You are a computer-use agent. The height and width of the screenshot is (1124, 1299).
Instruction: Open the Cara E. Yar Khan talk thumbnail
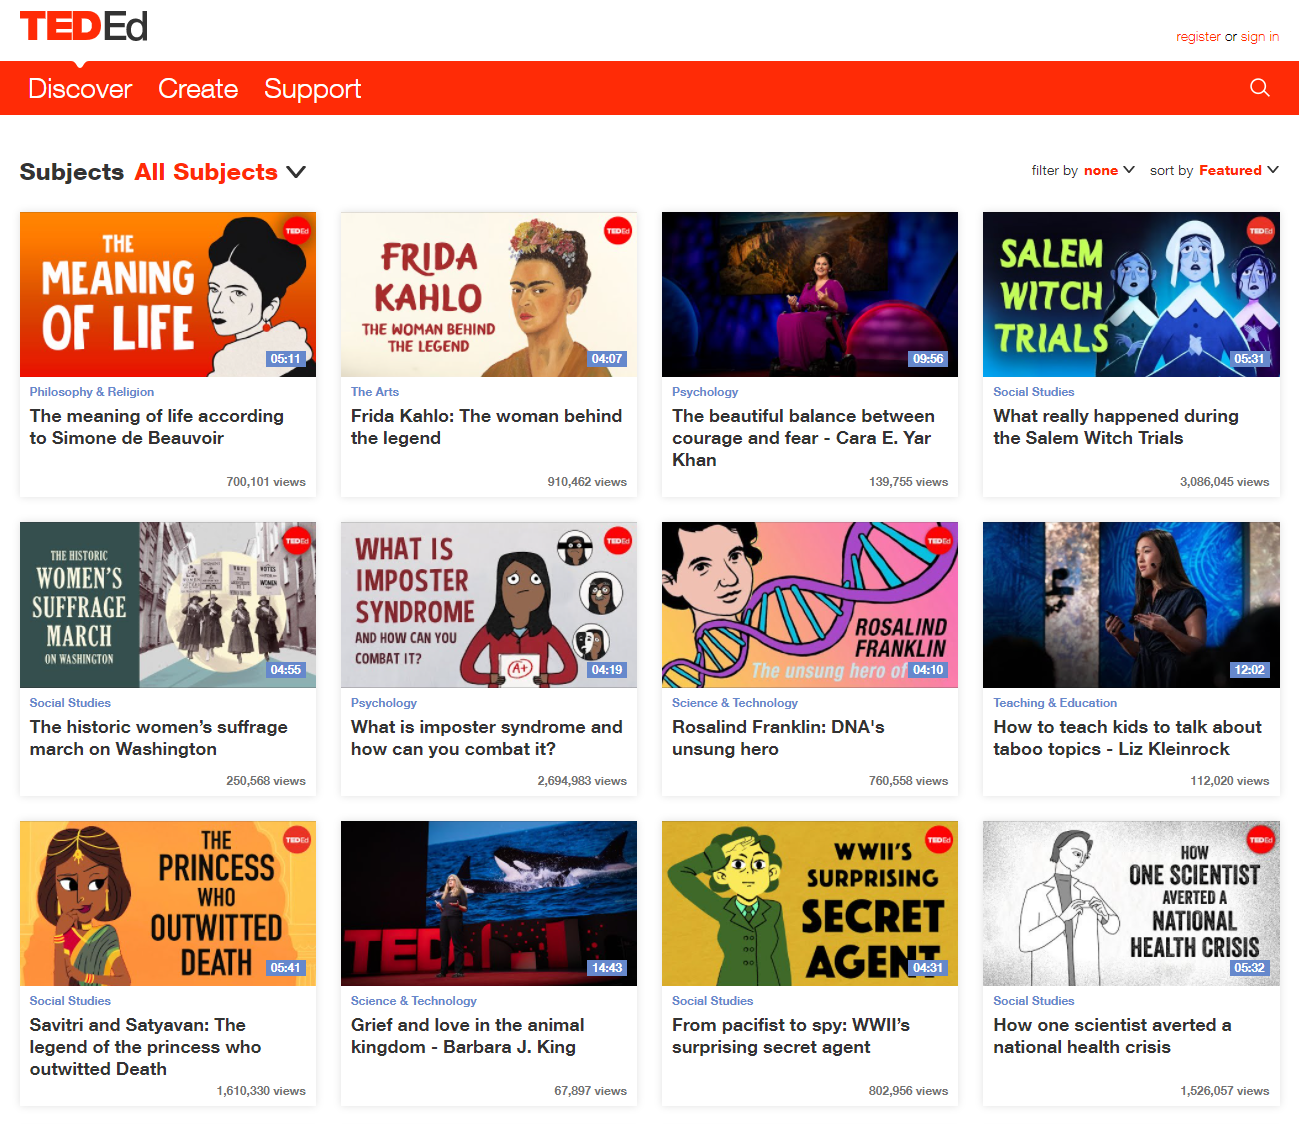tap(810, 294)
